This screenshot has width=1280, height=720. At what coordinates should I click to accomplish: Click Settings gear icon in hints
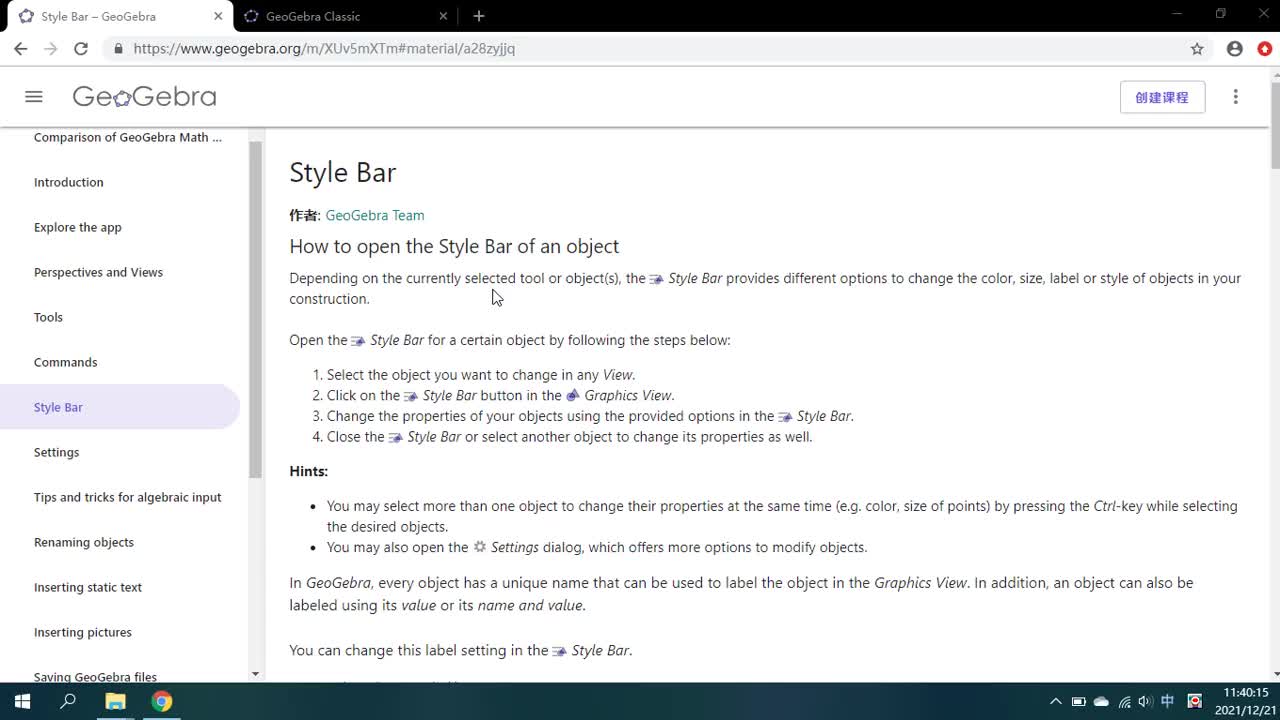(x=480, y=547)
